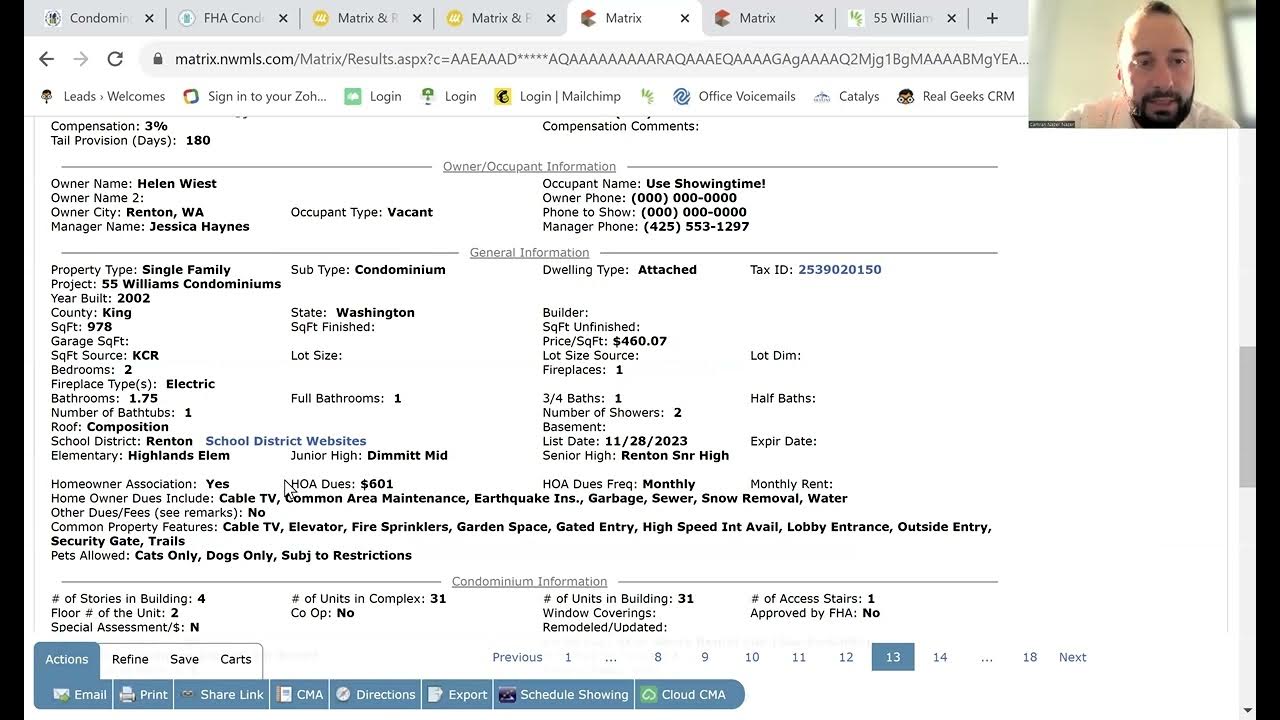Open new browser tab with plus icon

coord(992,18)
